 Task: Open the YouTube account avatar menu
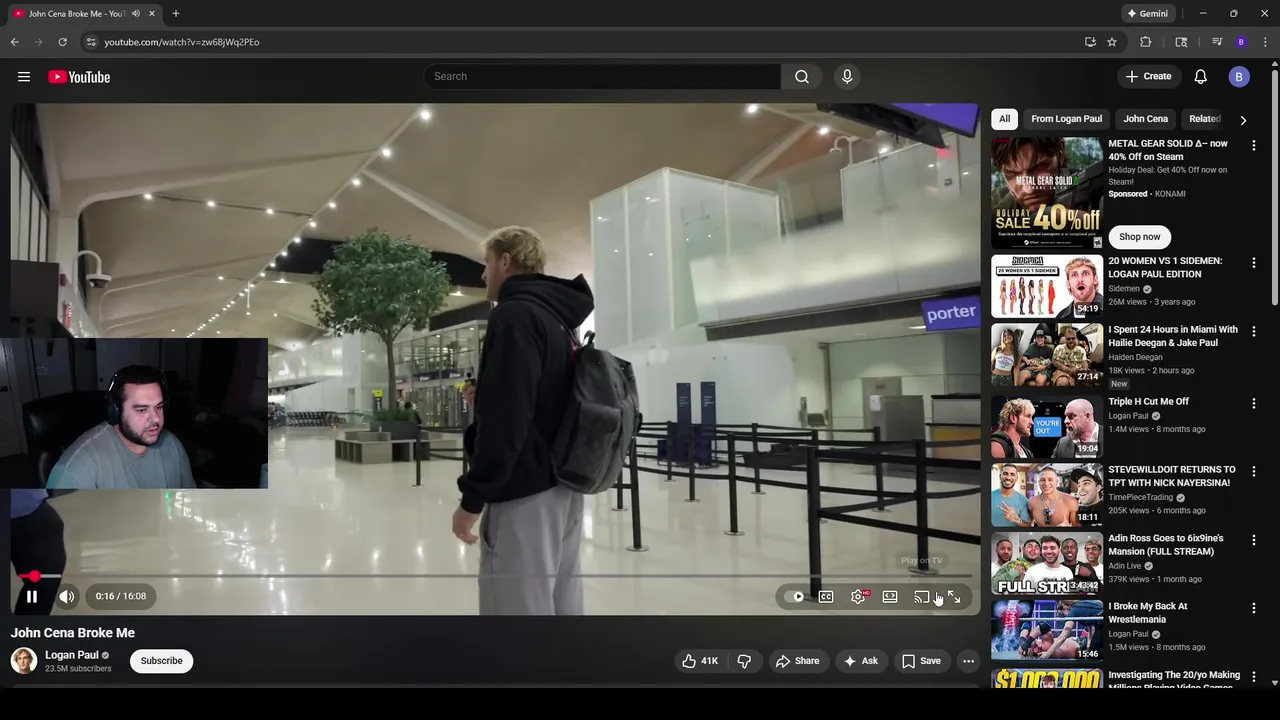(1239, 77)
